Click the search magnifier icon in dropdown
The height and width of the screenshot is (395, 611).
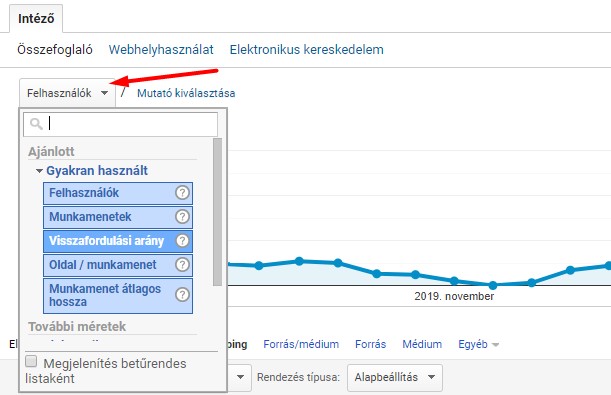[36, 124]
